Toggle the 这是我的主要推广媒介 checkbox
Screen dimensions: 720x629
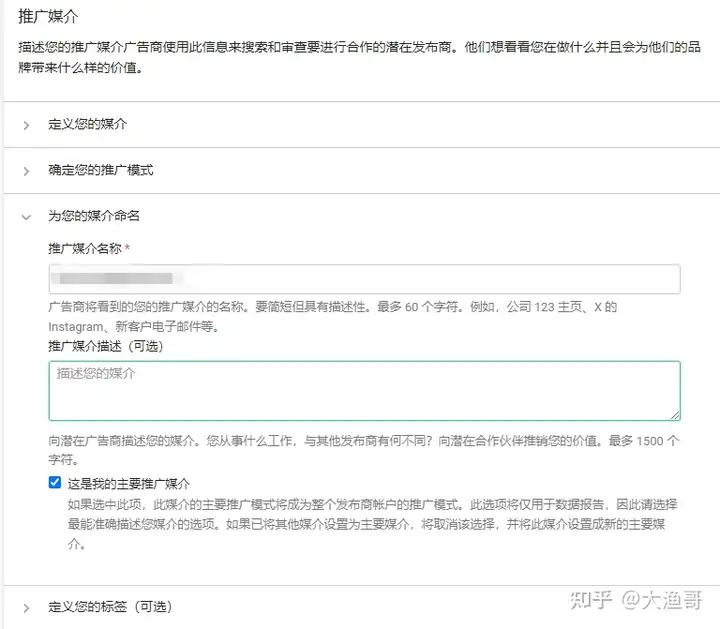[x=55, y=482]
